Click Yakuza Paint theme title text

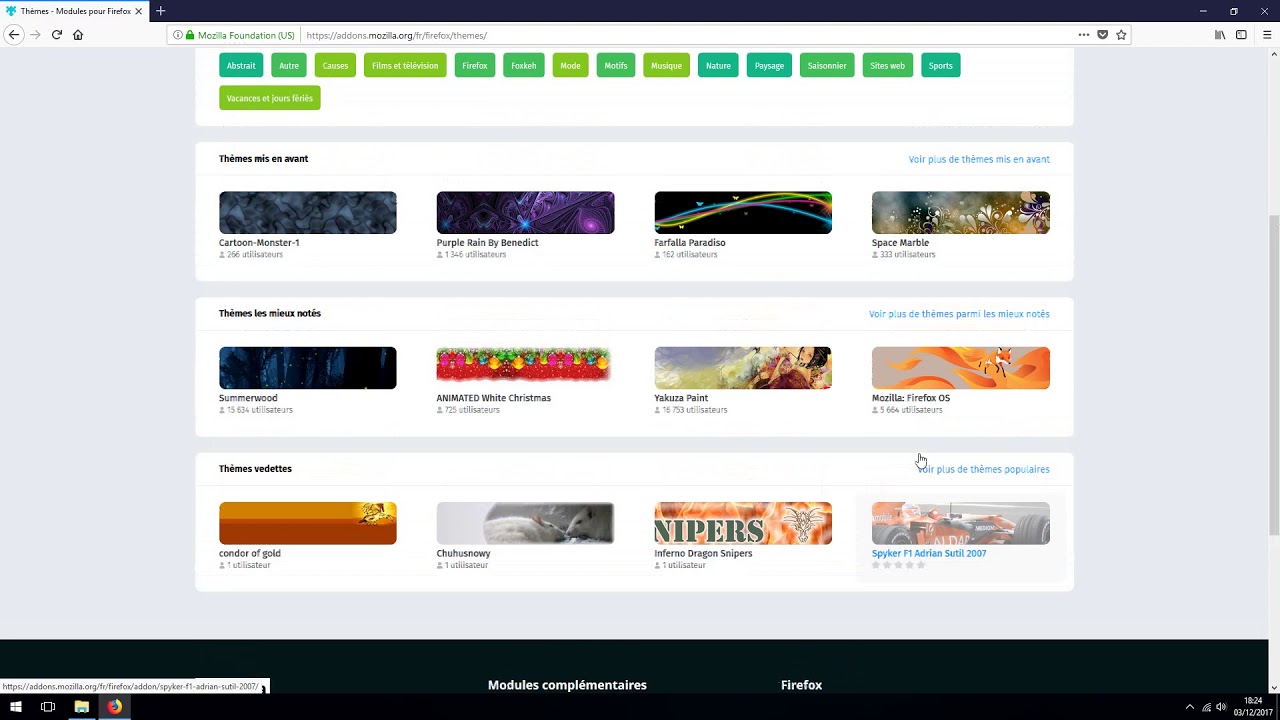point(681,398)
